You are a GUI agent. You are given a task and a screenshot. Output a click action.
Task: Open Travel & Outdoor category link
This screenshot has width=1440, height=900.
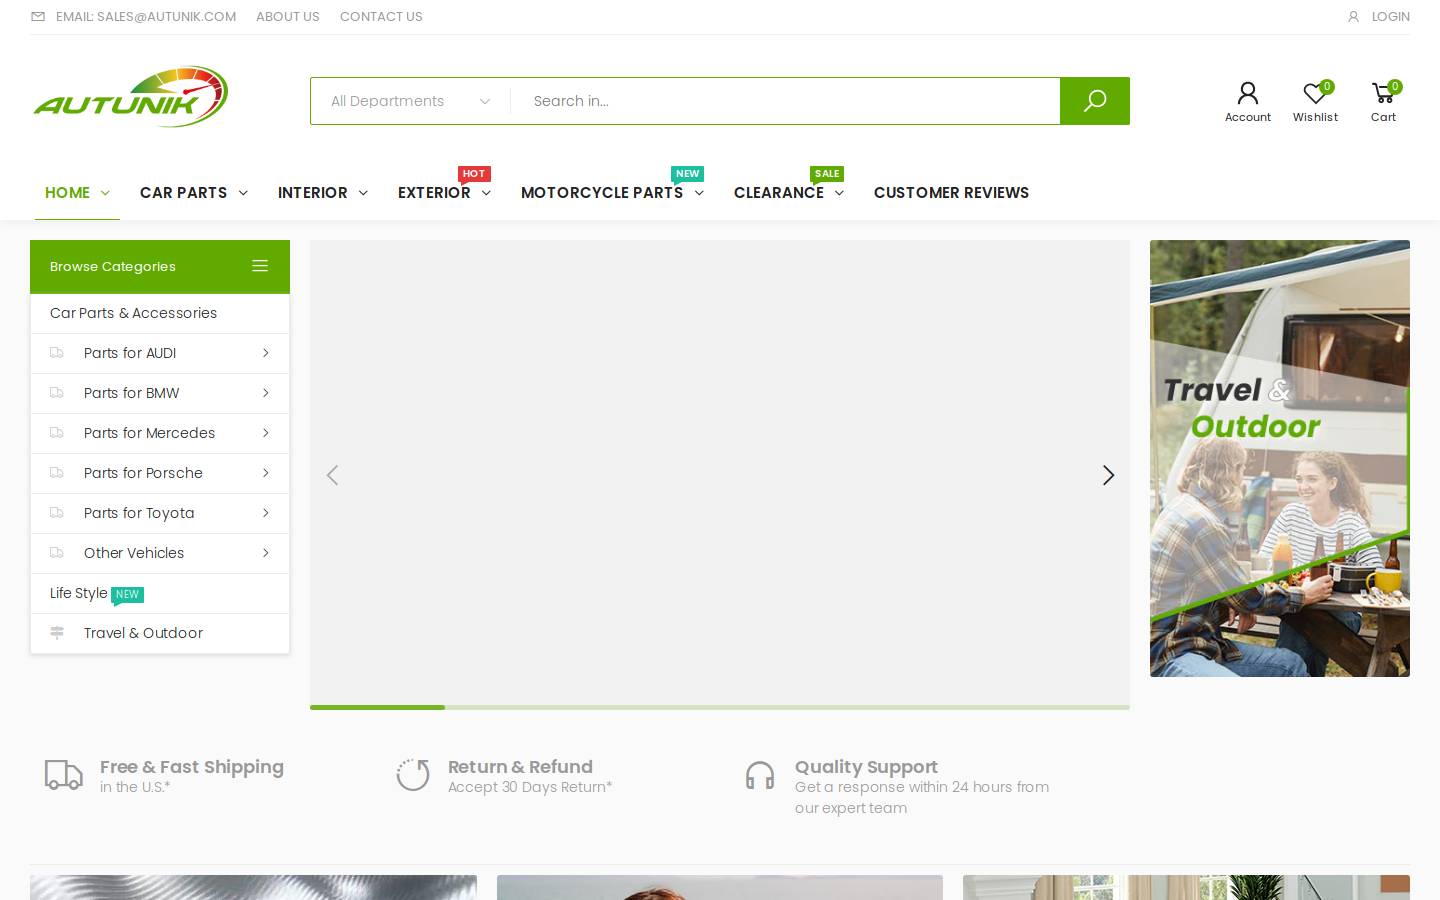tap(143, 633)
